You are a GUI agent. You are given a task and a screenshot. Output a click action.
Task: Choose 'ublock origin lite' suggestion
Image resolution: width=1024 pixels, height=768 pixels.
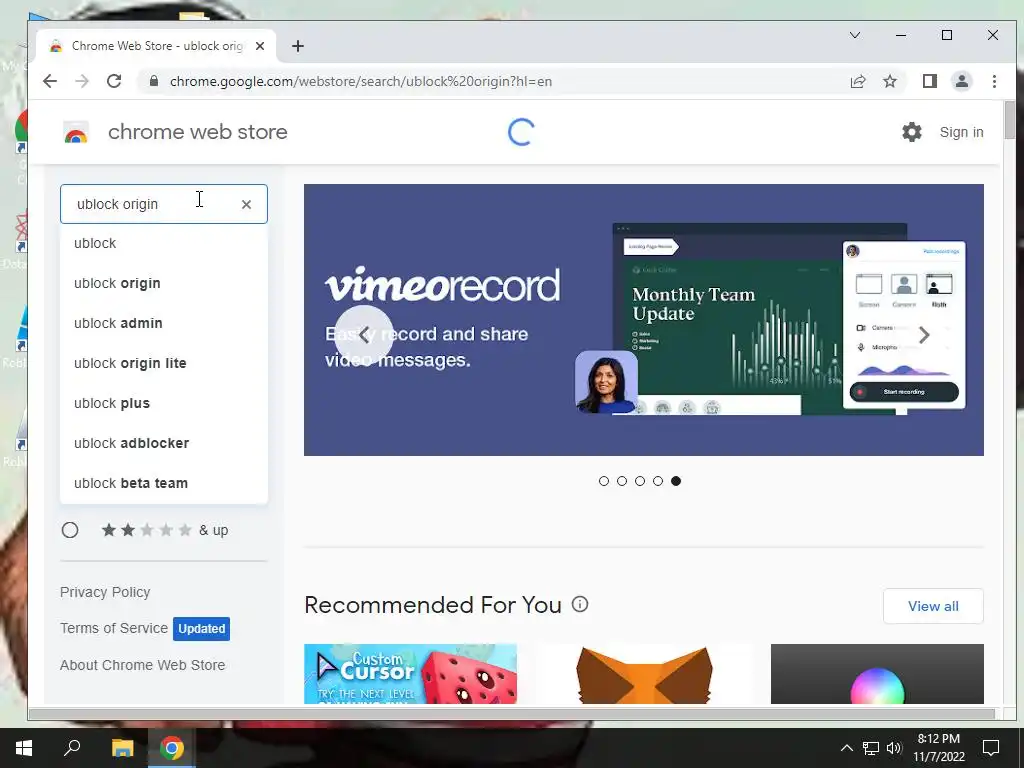point(164,363)
